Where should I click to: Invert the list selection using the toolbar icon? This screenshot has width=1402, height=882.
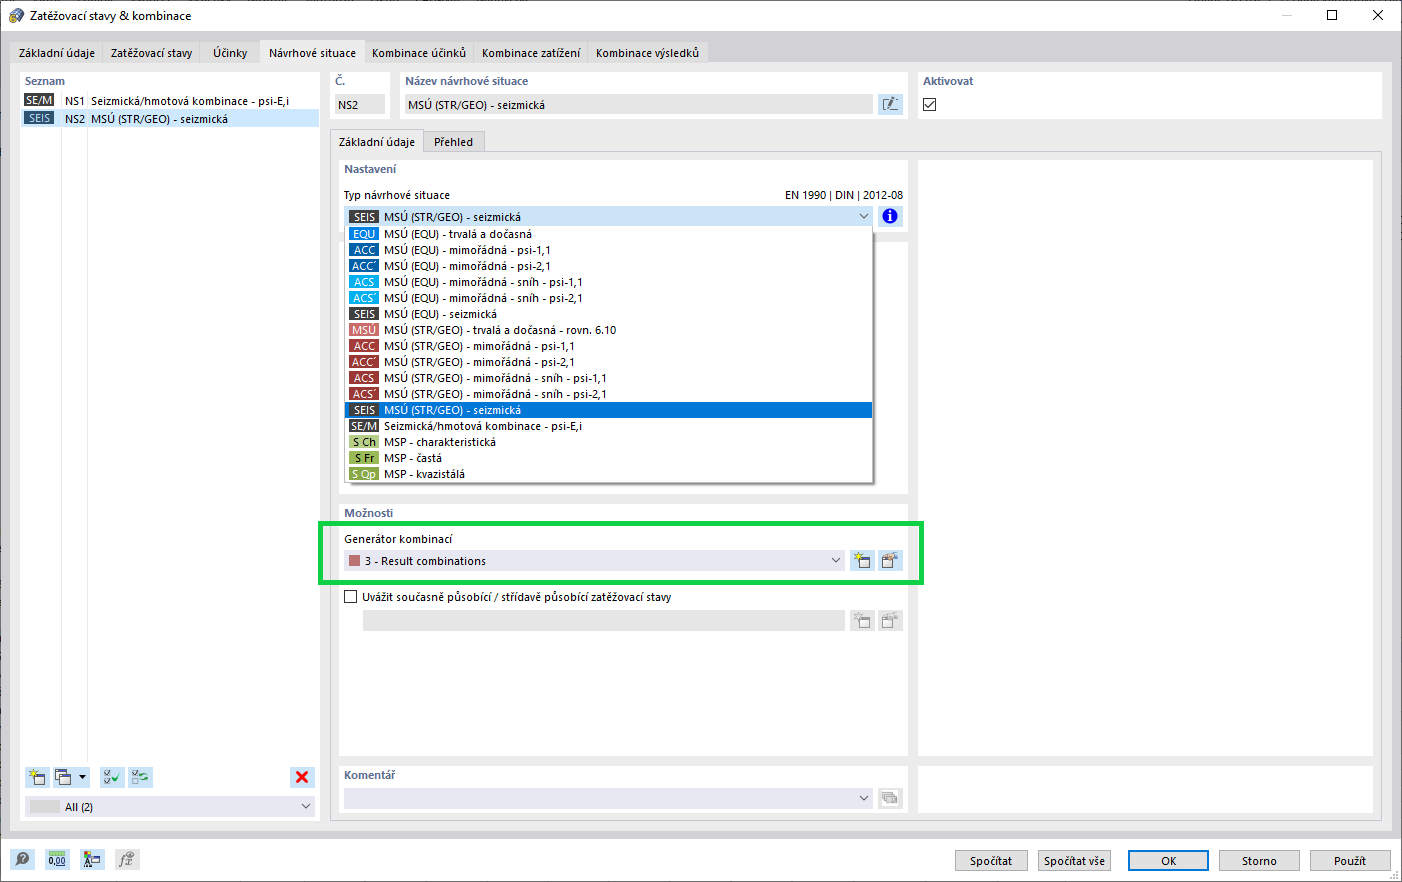point(140,777)
